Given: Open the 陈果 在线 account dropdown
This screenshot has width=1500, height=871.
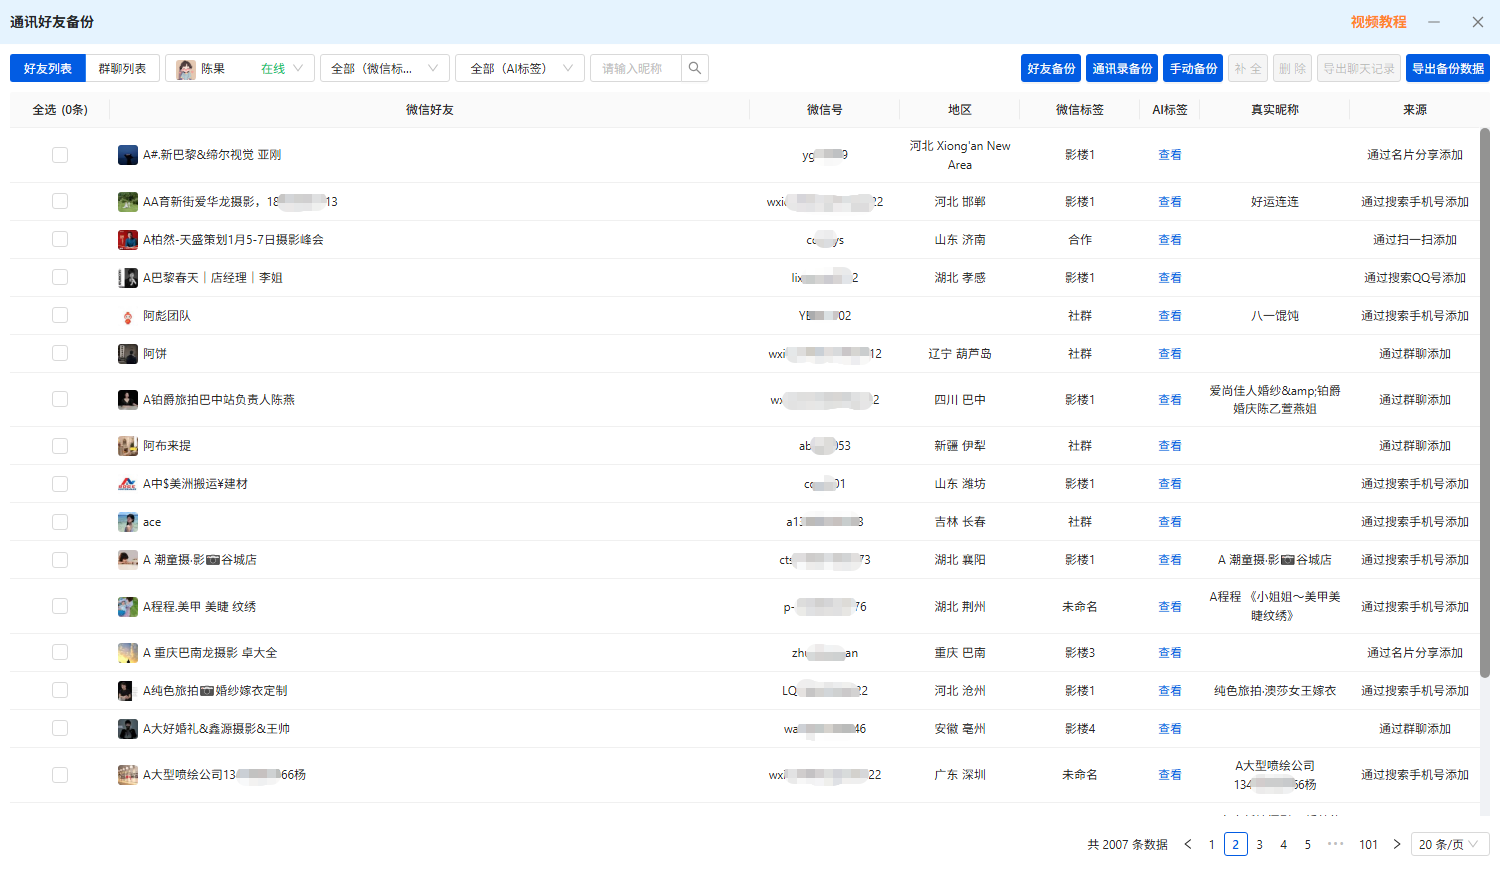Looking at the screenshot, I should click(x=240, y=68).
